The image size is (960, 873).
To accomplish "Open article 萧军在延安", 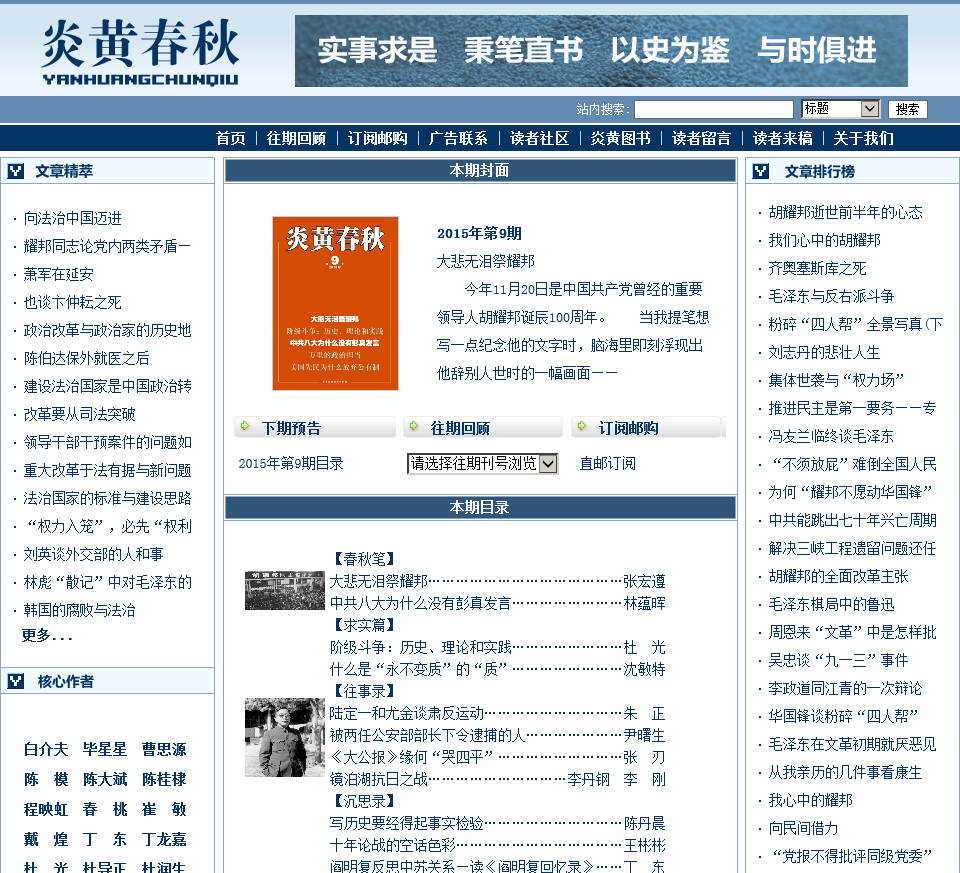I will coord(58,274).
